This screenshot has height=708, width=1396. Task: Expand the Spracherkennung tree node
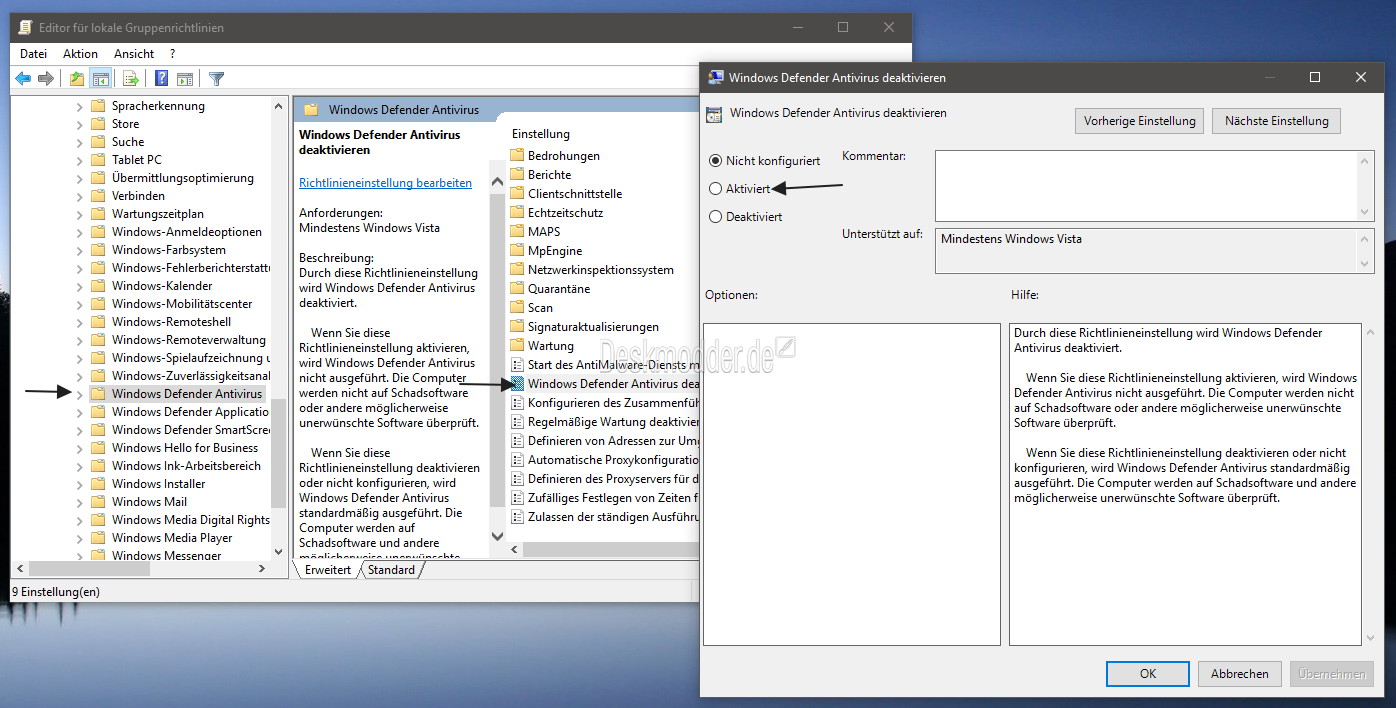click(80, 106)
